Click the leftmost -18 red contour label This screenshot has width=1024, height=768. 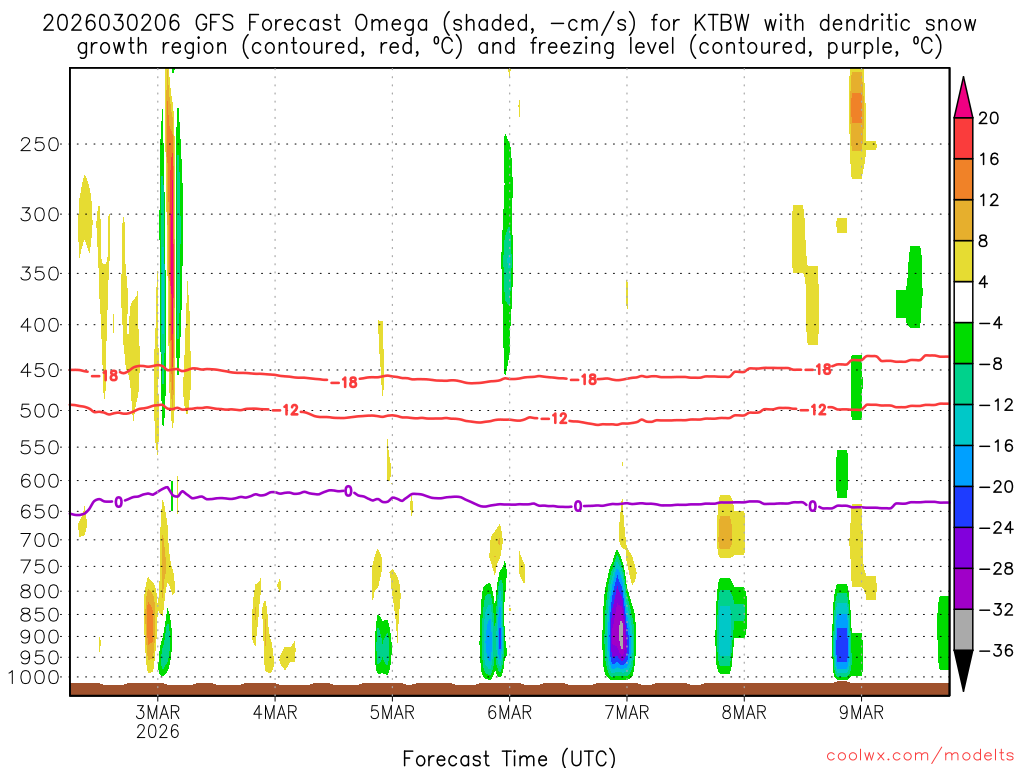click(104, 376)
